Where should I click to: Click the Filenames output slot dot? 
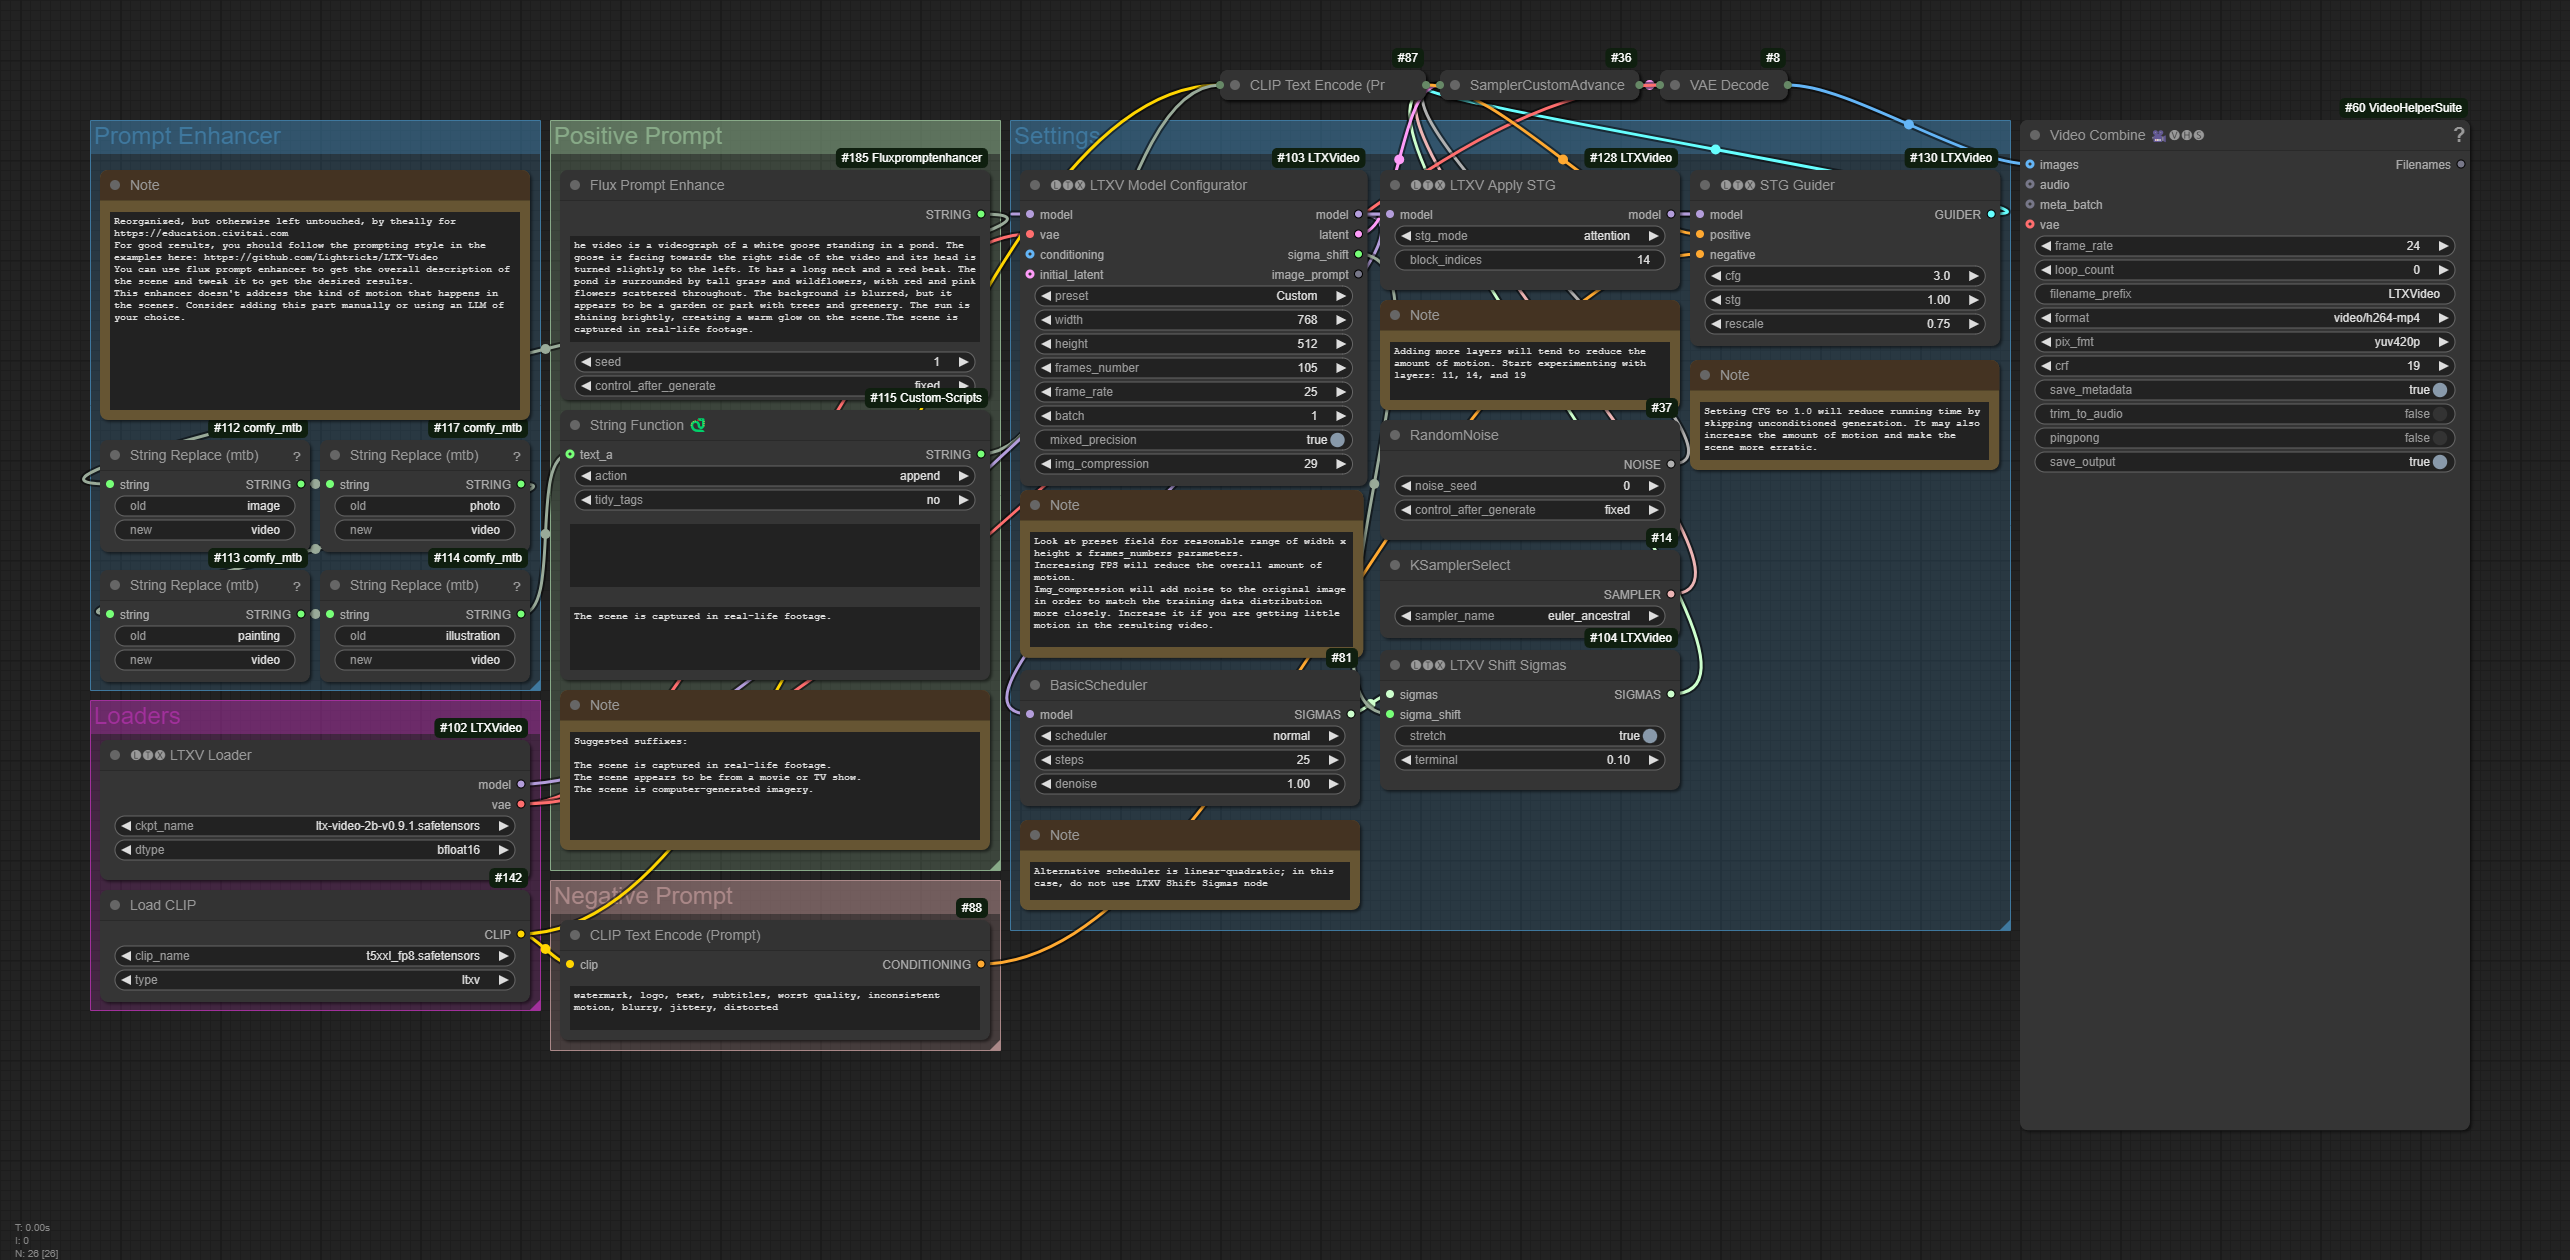pyautogui.click(x=2461, y=164)
